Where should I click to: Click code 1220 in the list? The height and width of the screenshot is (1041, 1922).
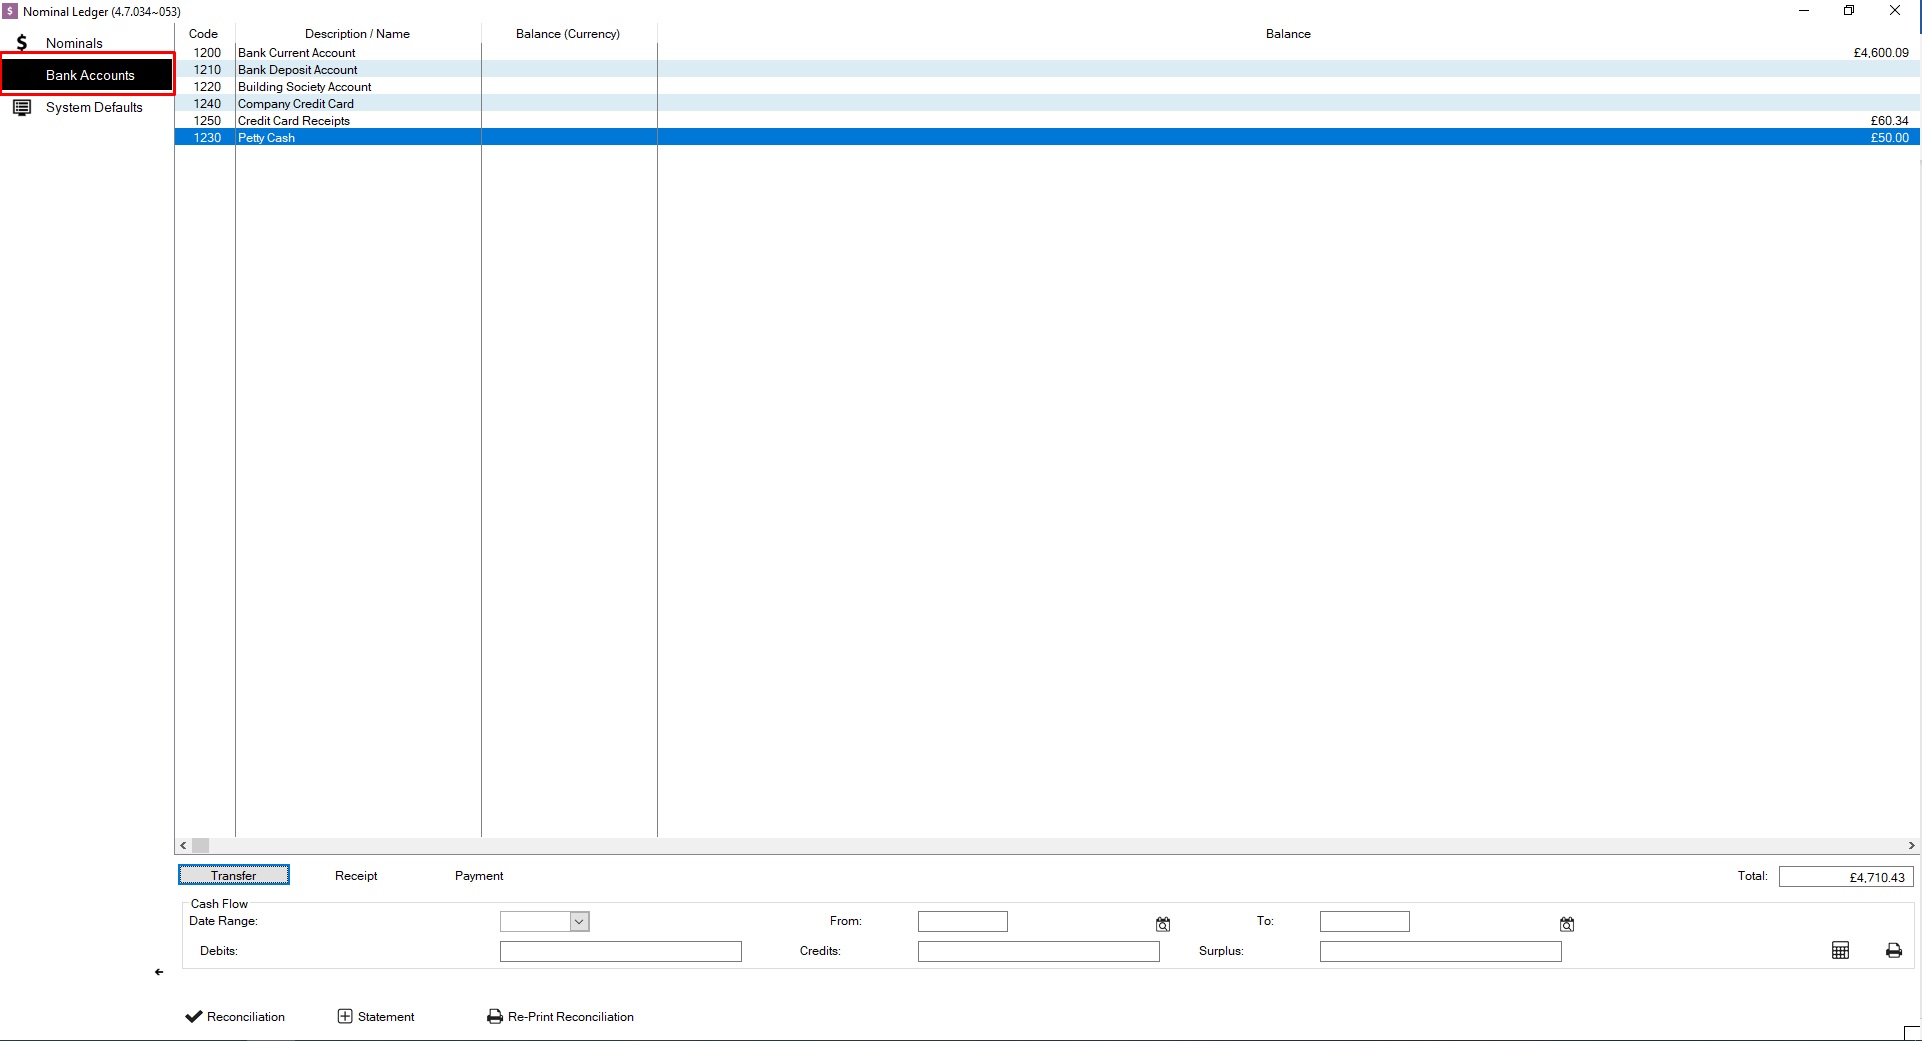tap(207, 86)
